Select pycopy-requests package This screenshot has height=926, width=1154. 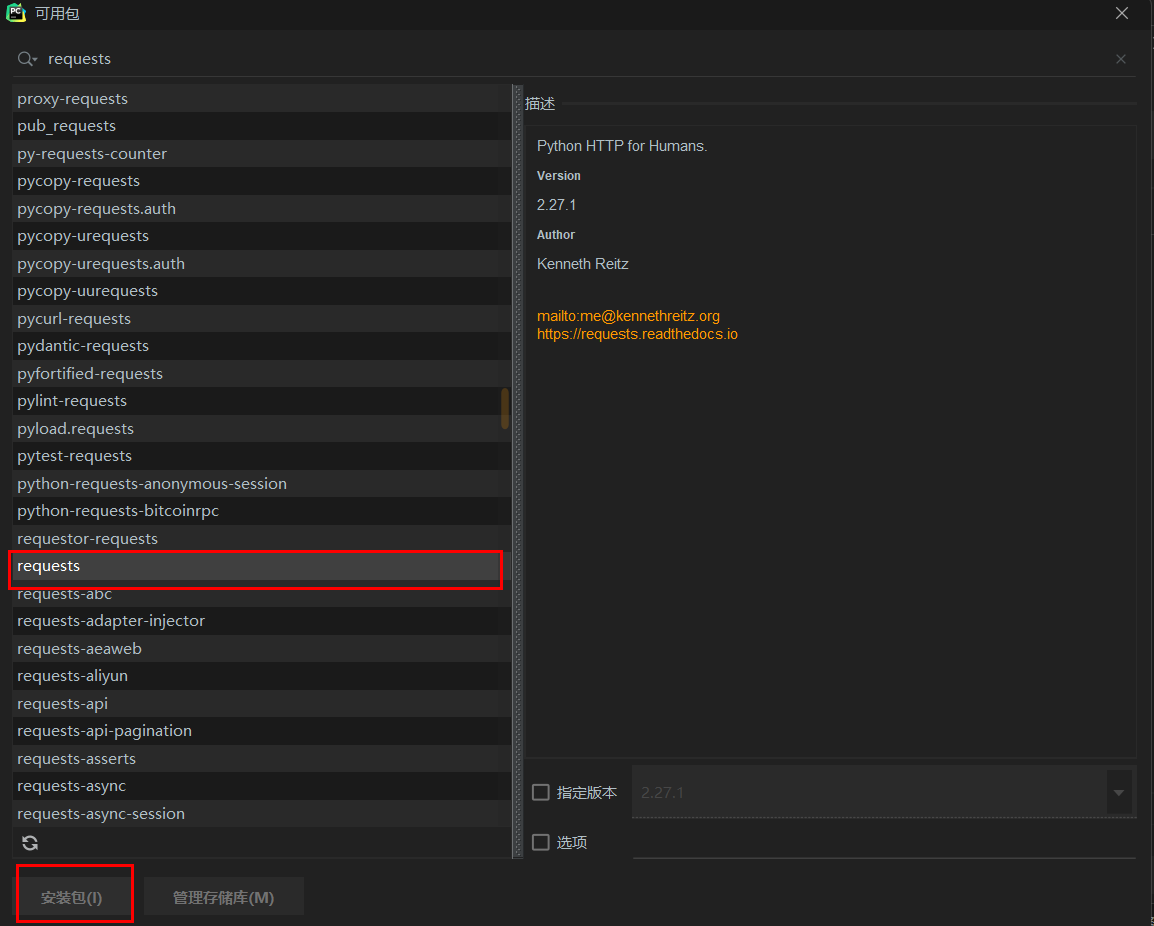(261, 181)
